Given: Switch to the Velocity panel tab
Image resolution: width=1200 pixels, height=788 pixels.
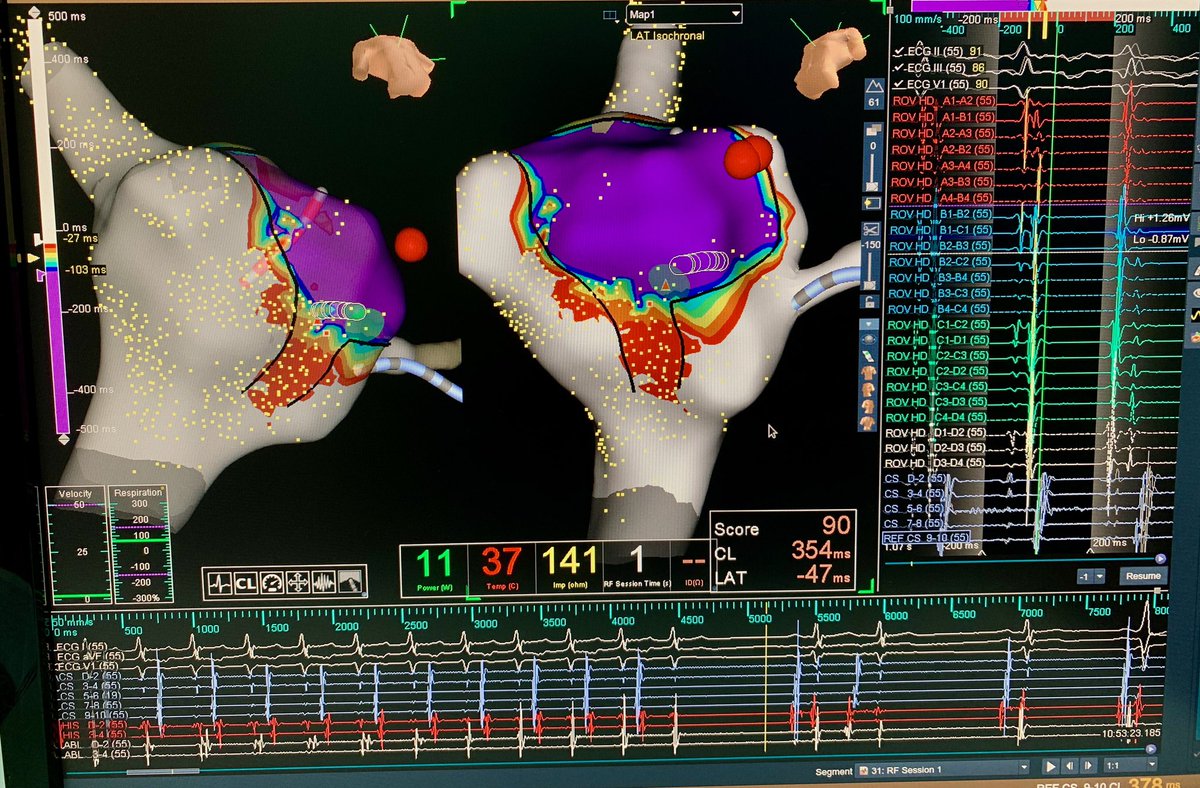Looking at the screenshot, I should point(74,494).
